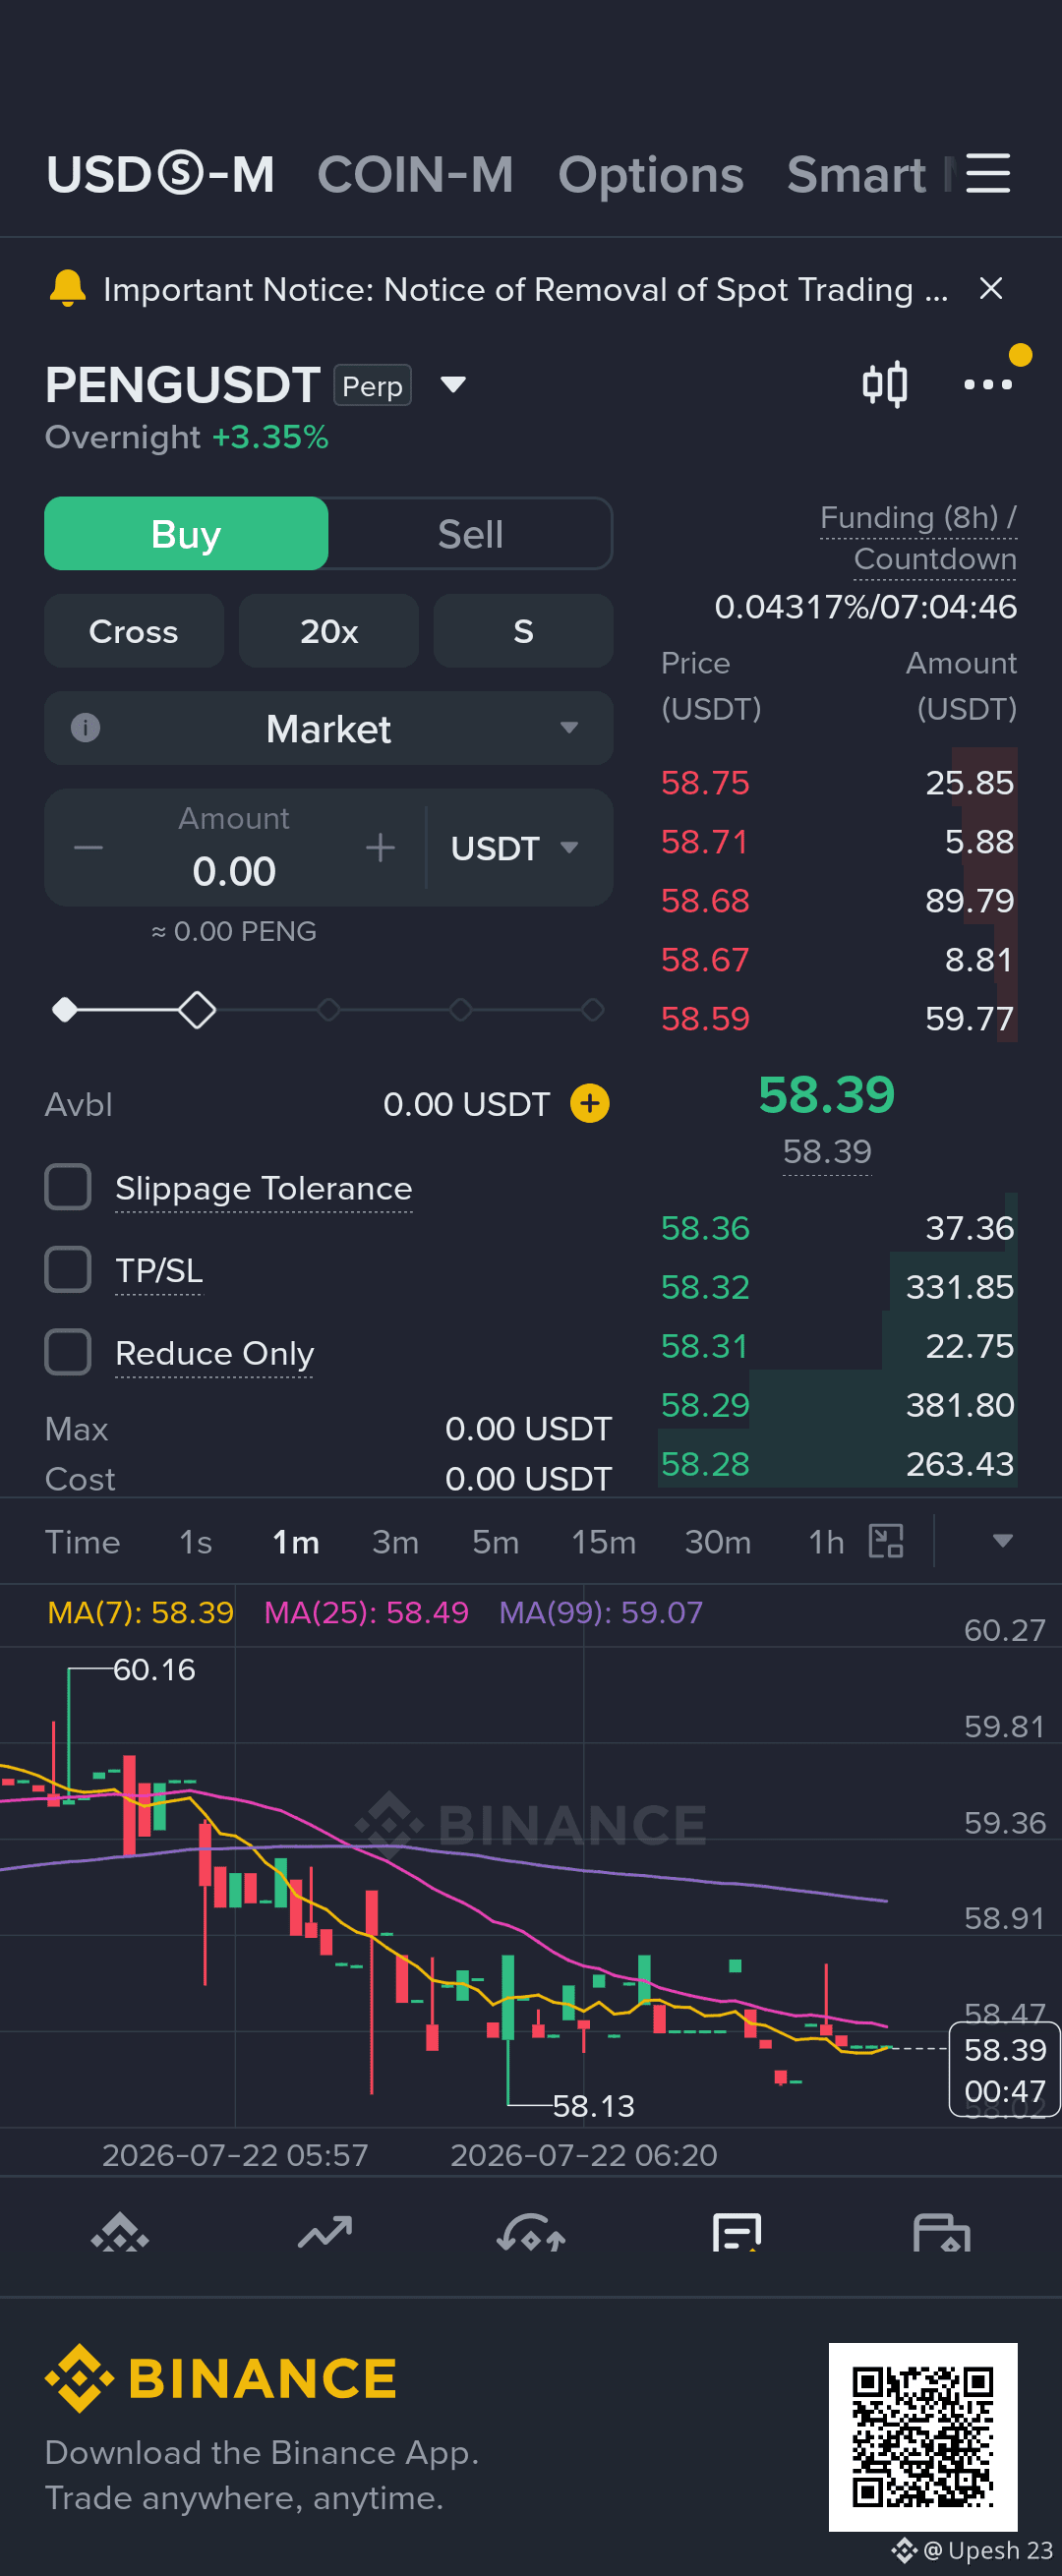Select 5m chart interval

pos(495,1541)
